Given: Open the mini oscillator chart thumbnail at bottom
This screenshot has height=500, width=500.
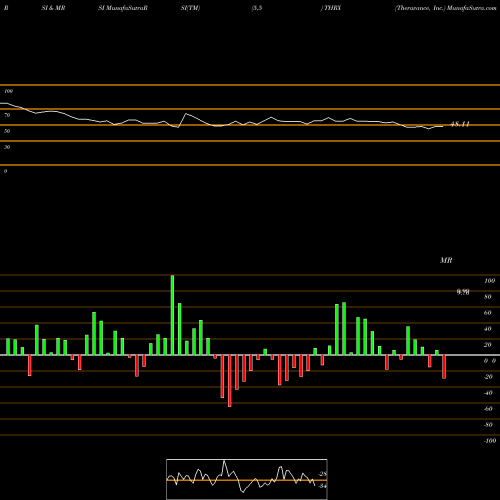Looking at the screenshot, I should tap(247, 479).
